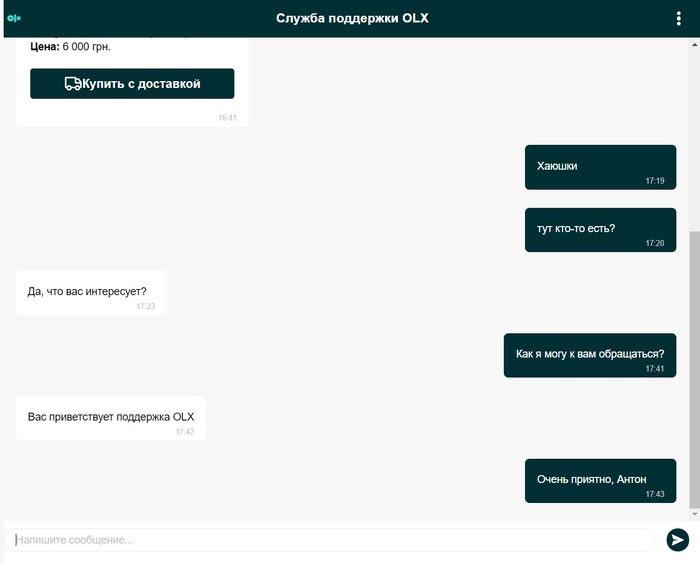Click the "Очень приятно, Антон" message bubble
Screen dimensions: 700x566
click(x=600, y=480)
